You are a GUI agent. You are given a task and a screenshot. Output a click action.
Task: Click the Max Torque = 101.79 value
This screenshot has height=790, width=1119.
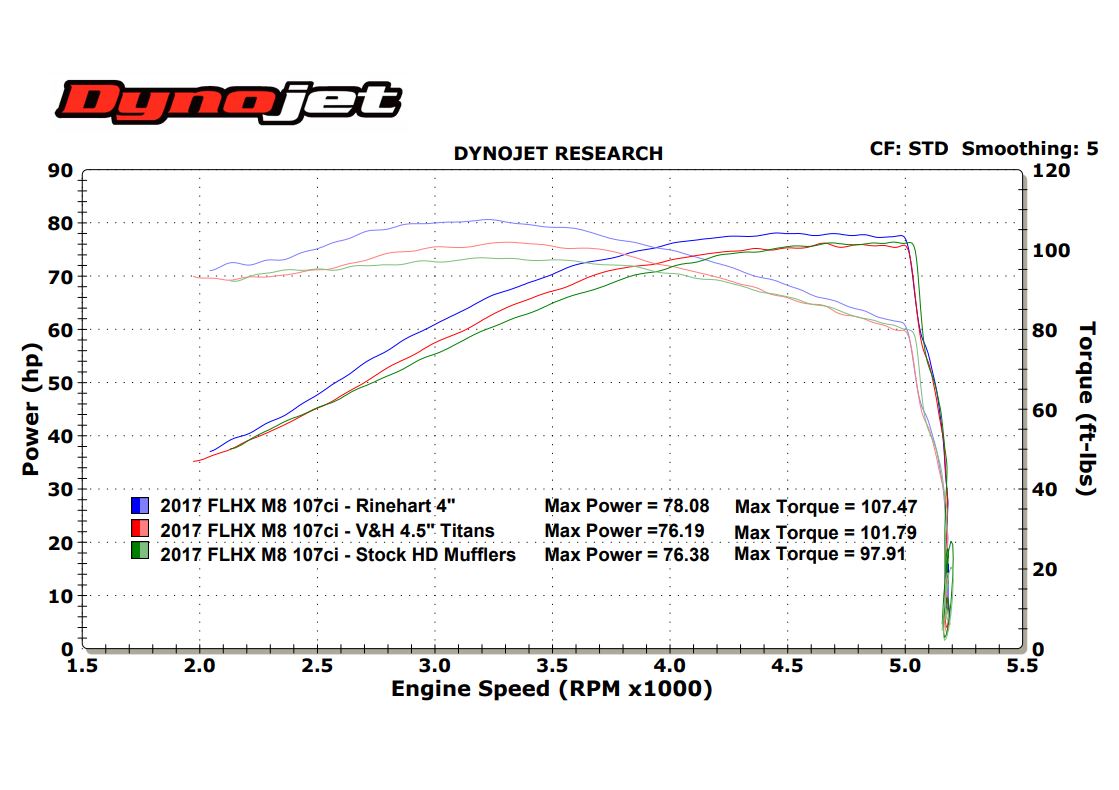tap(825, 532)
